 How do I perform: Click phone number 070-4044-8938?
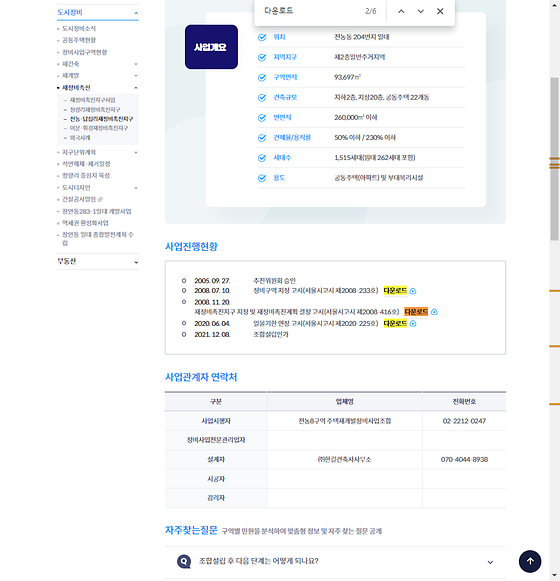[464, 459]
